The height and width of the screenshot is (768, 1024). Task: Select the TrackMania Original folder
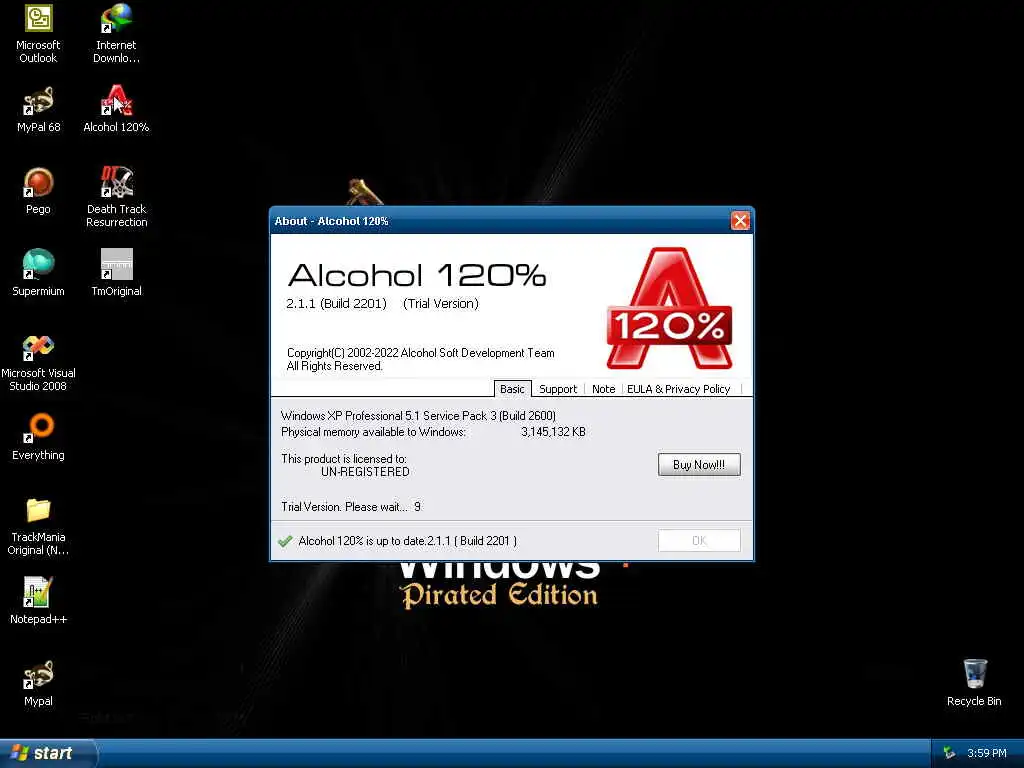(x=38, y=526)
